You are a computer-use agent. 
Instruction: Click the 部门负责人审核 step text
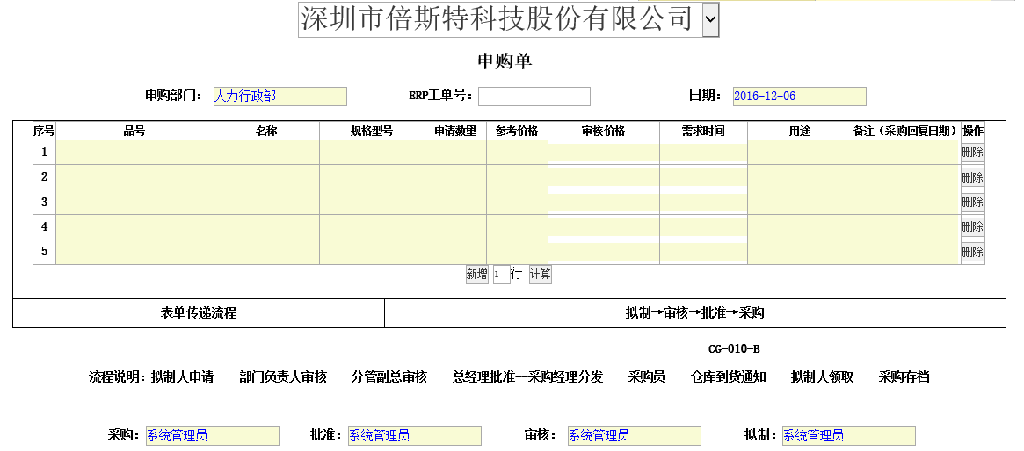[x=283, y=377]
